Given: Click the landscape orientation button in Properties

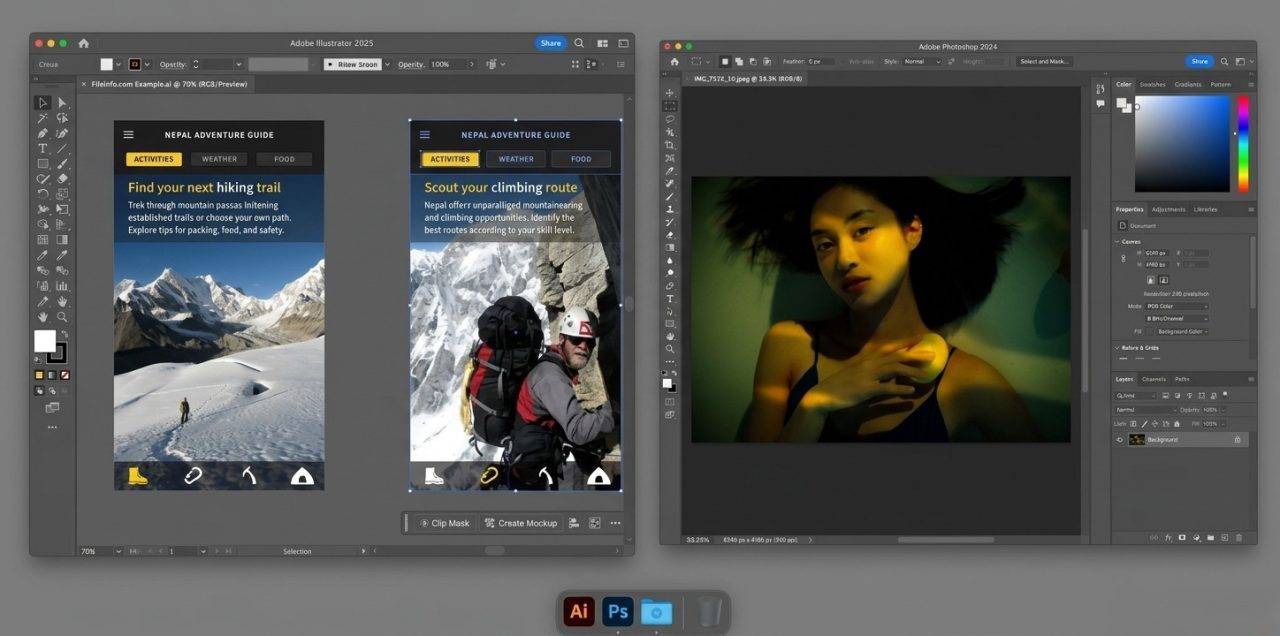Looking at the screenshot, I should coord(1165,280).
